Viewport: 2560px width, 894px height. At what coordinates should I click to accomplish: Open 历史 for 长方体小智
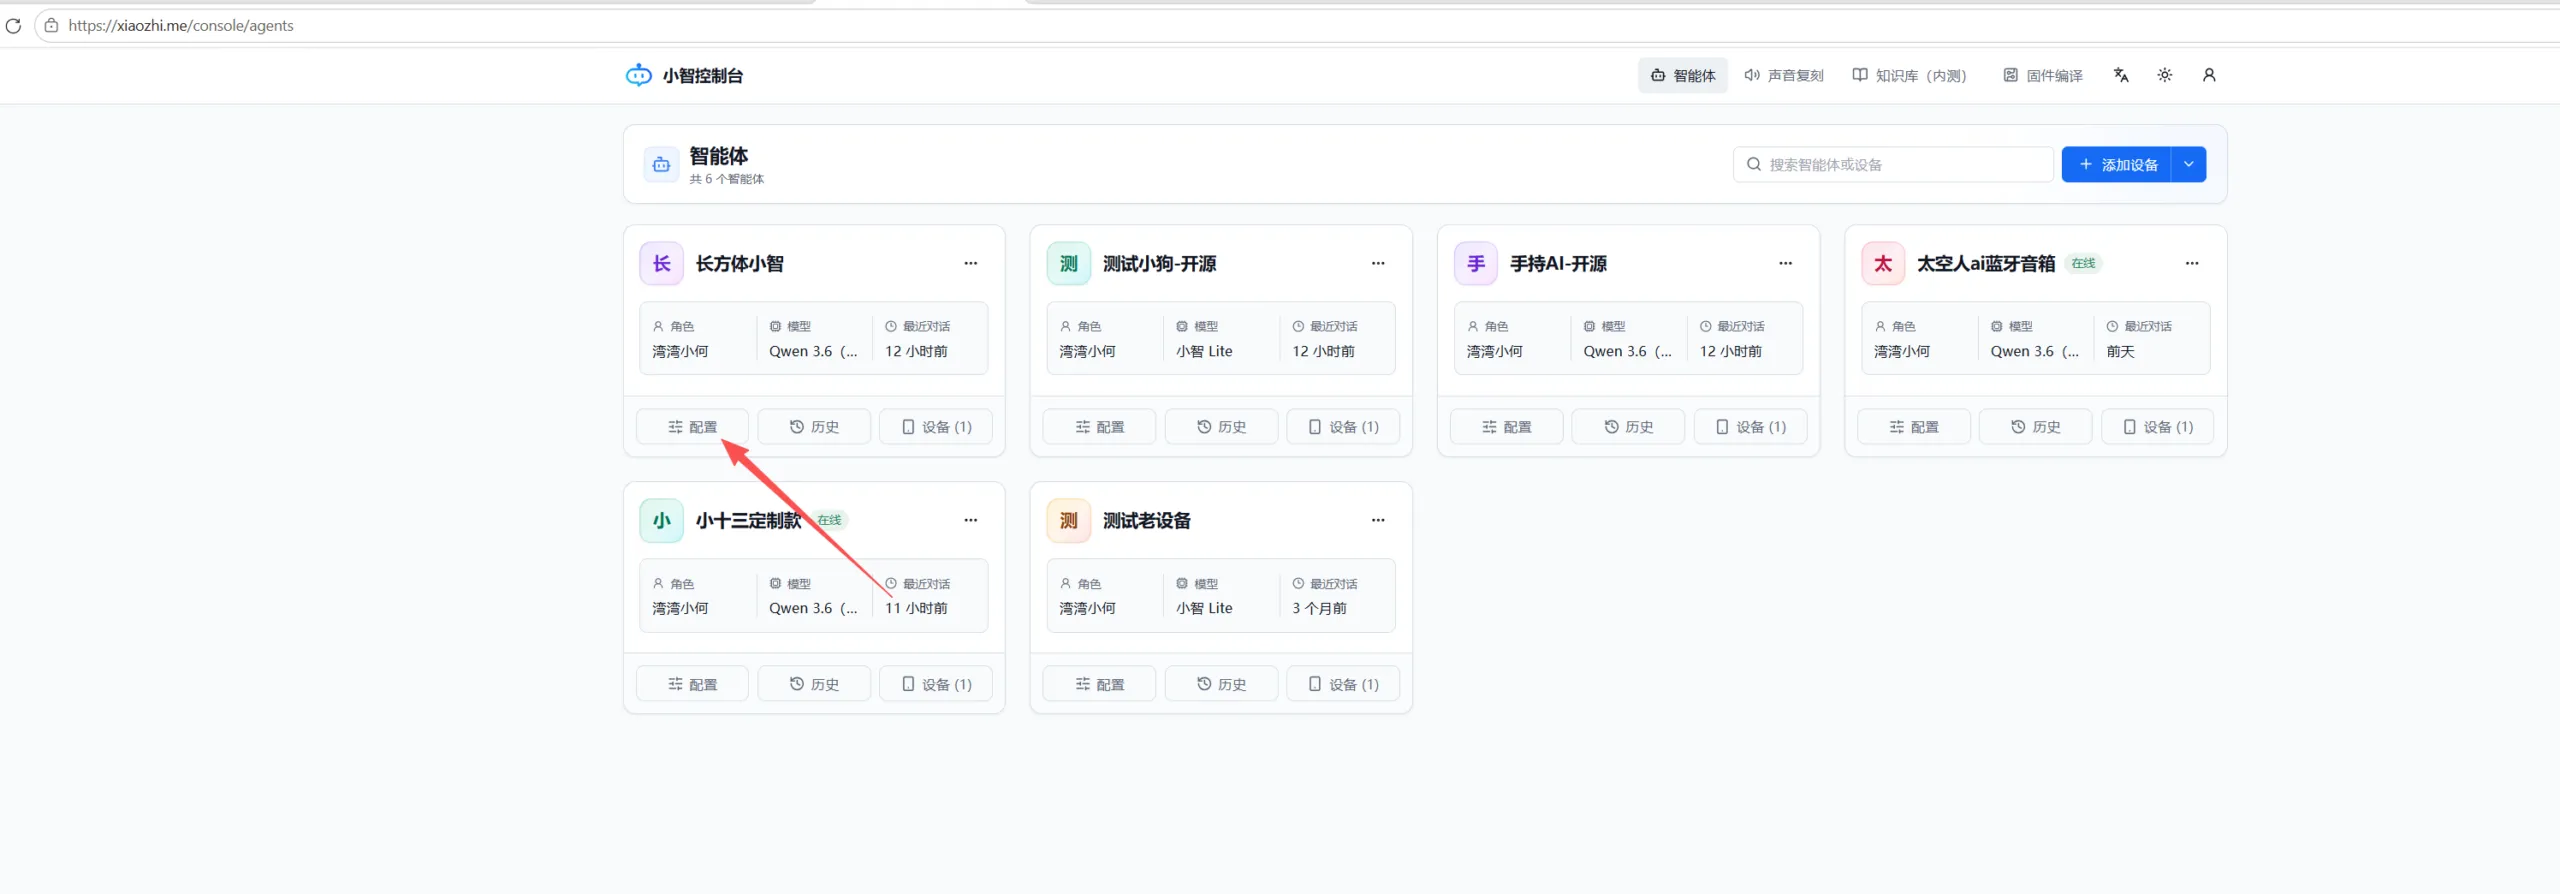click(814, 427)
